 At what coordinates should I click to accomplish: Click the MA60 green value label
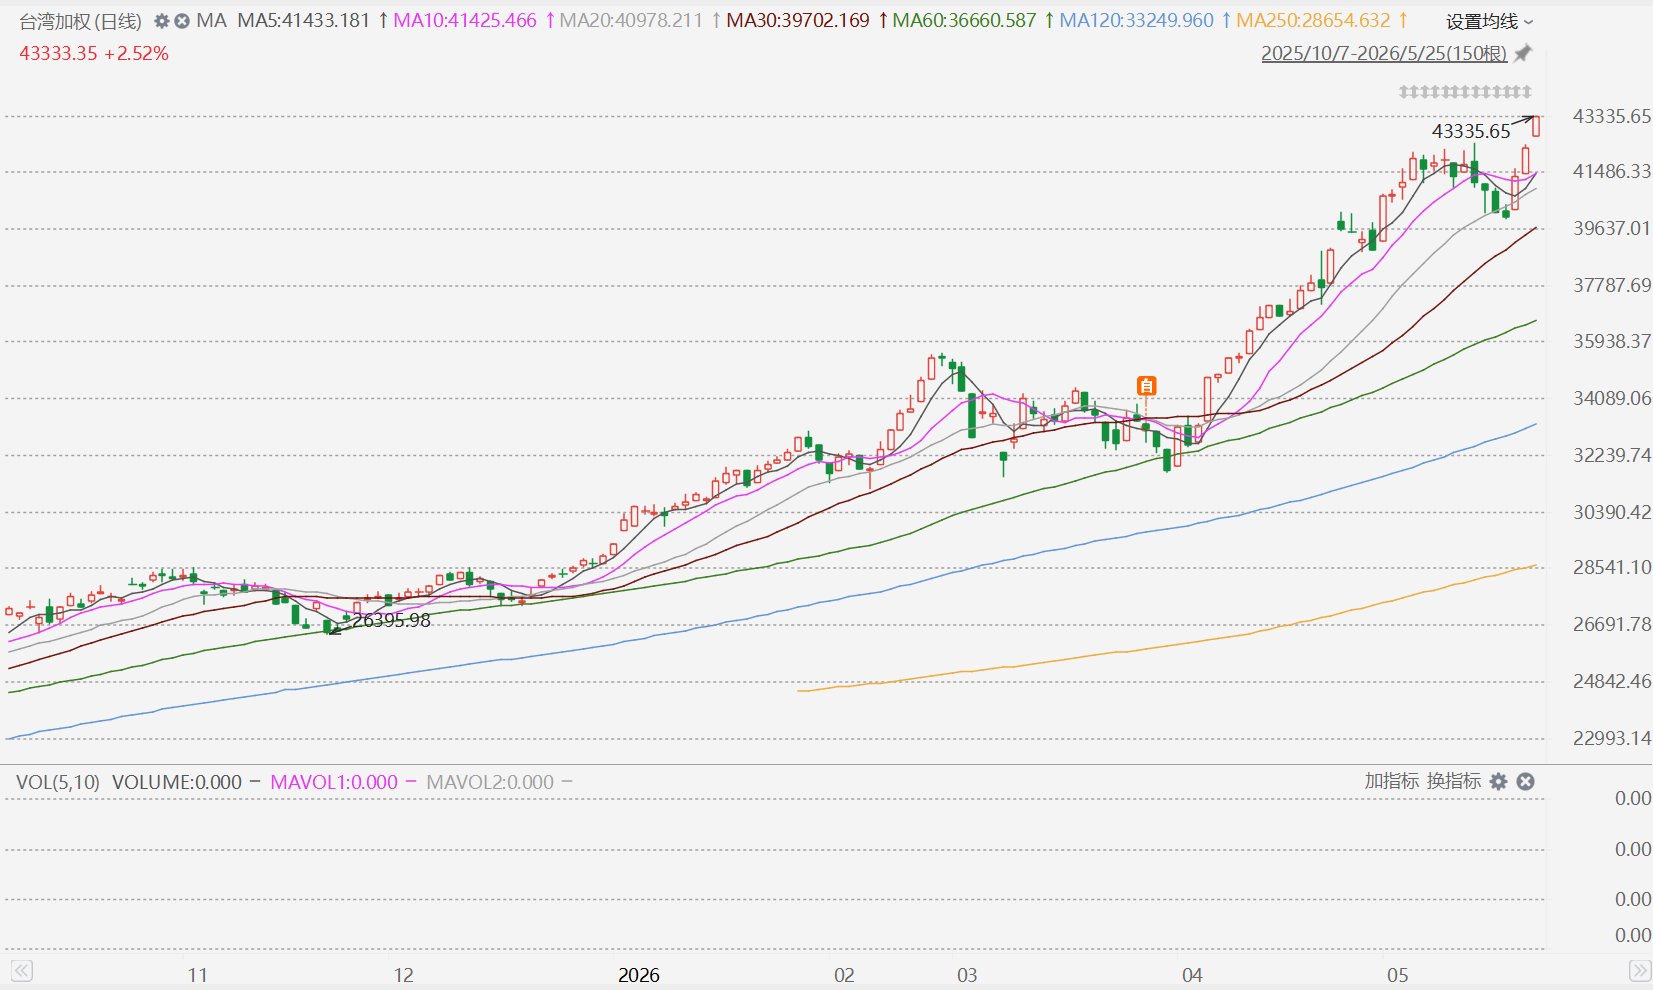point(964,21)
